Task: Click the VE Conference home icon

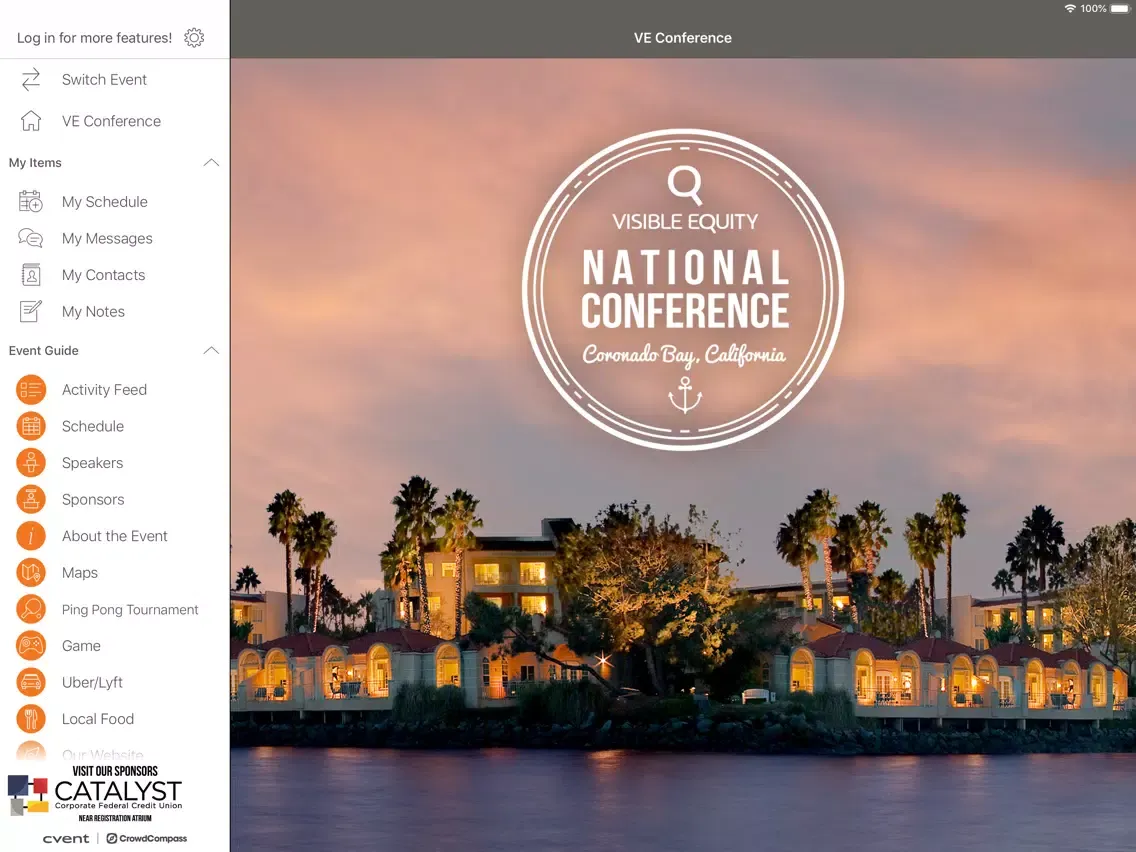Action: (30, 121)
